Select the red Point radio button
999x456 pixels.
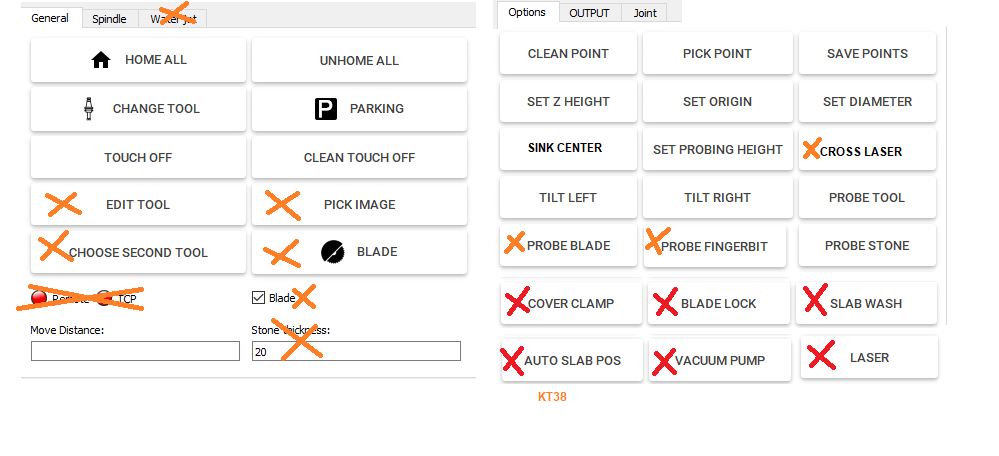pos(39,298)
